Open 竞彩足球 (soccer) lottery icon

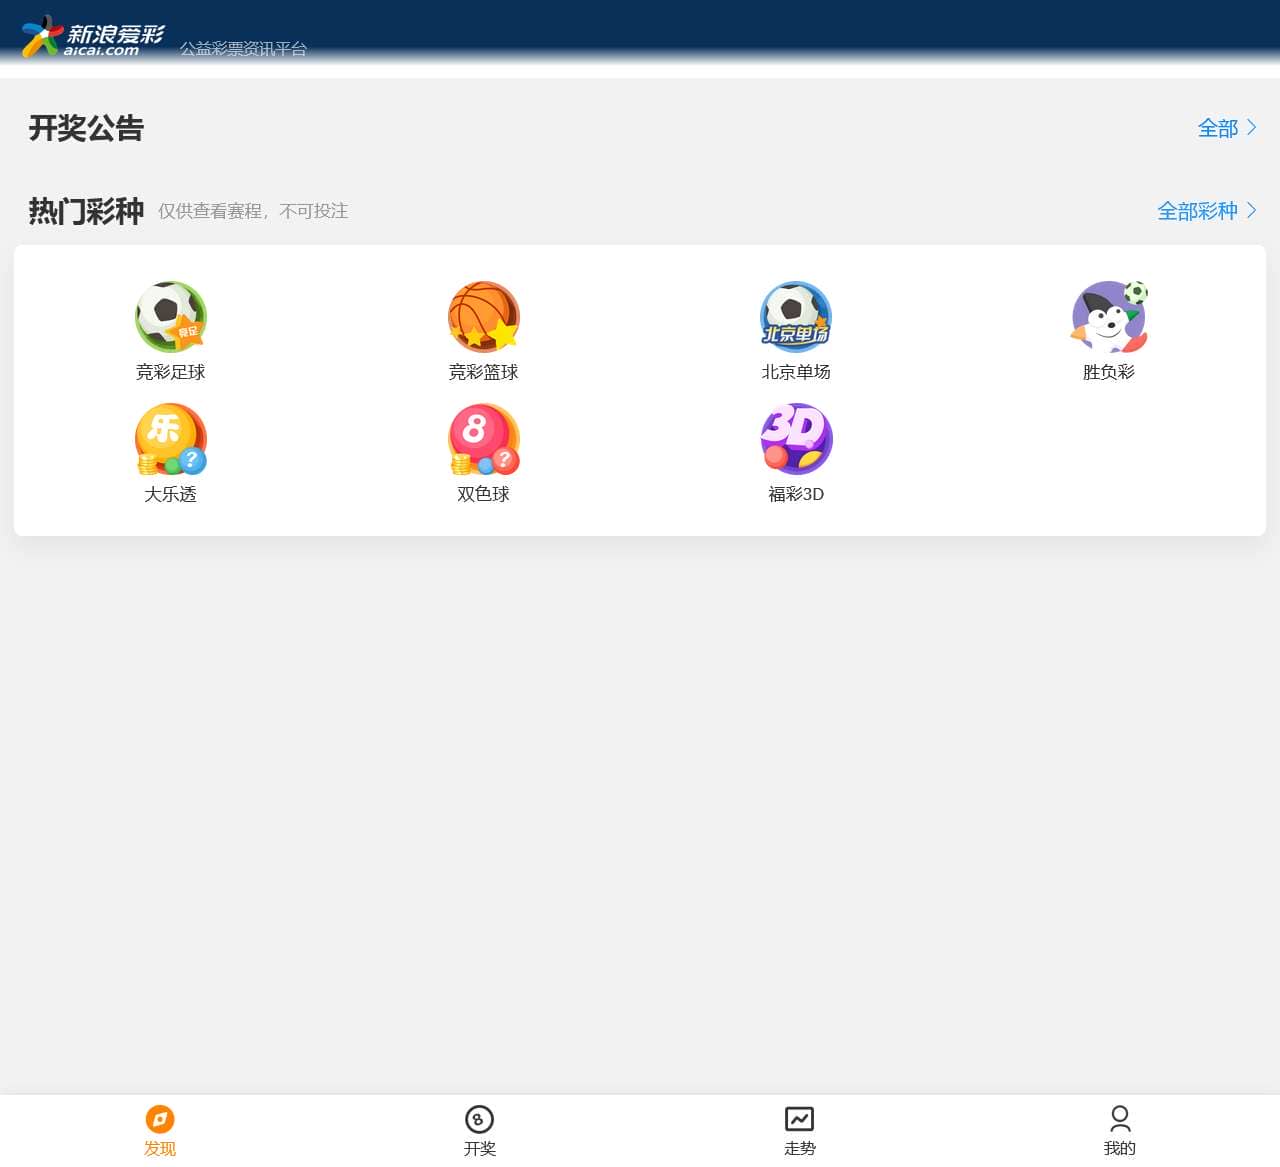point(171,317)
